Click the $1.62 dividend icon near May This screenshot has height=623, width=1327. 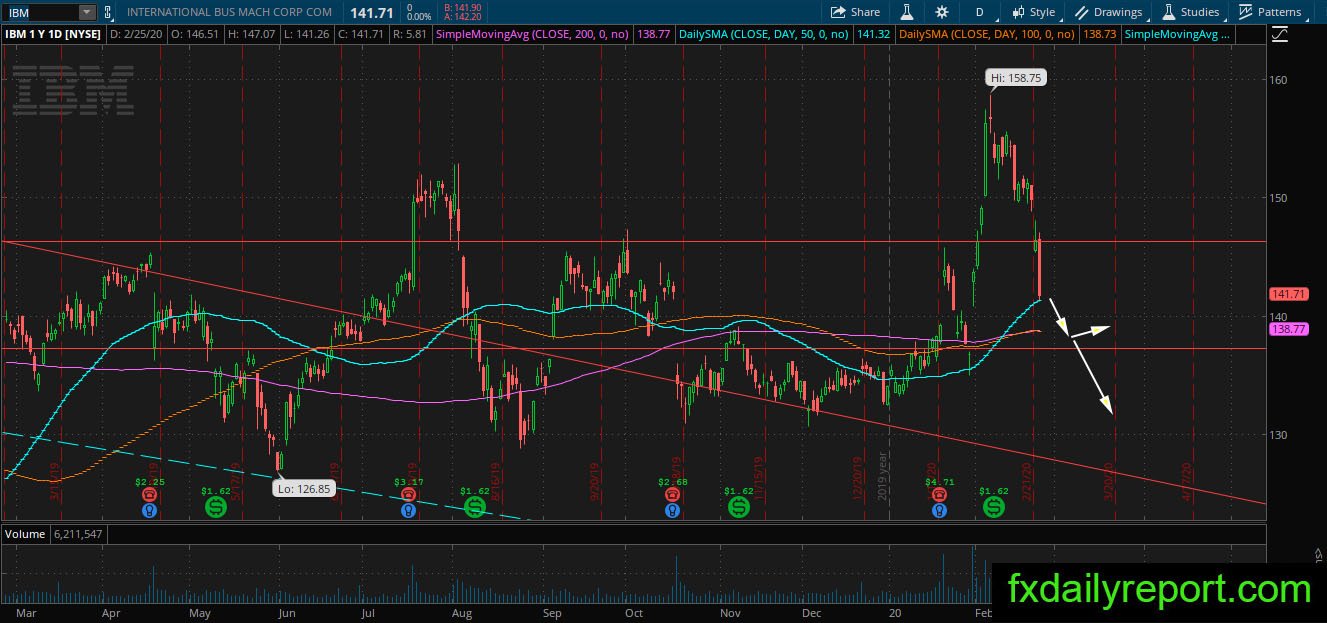[x=216, y=508]
